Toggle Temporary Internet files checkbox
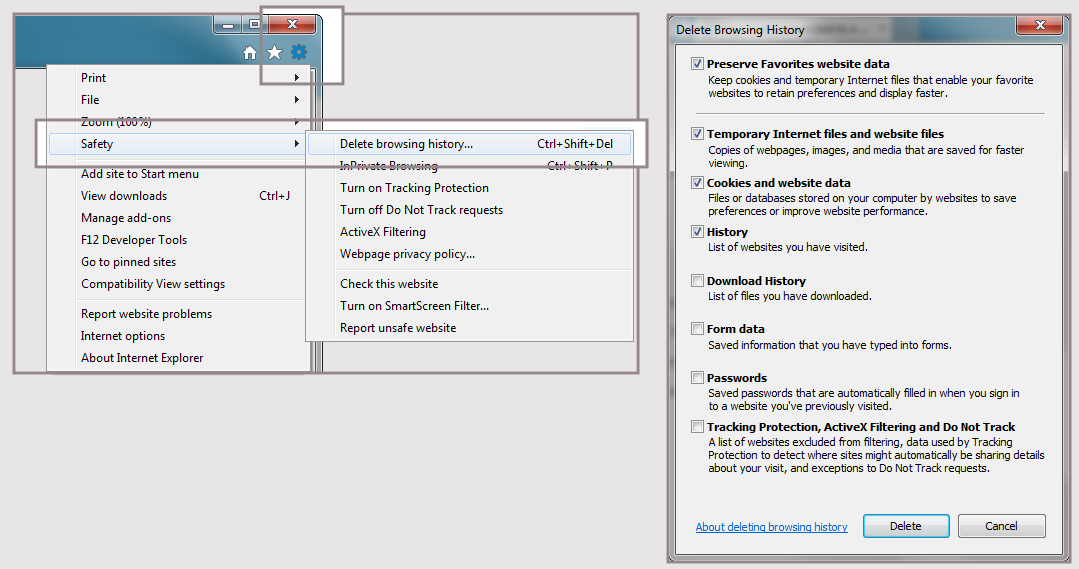Viewport: 1079px width, 569px height. (x=697, y=134)
